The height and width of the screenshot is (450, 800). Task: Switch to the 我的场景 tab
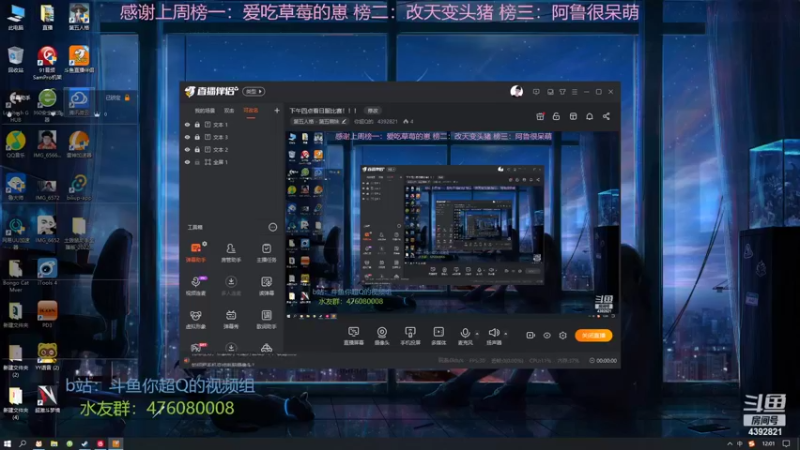pyautogui.click(x=205, y=111)
